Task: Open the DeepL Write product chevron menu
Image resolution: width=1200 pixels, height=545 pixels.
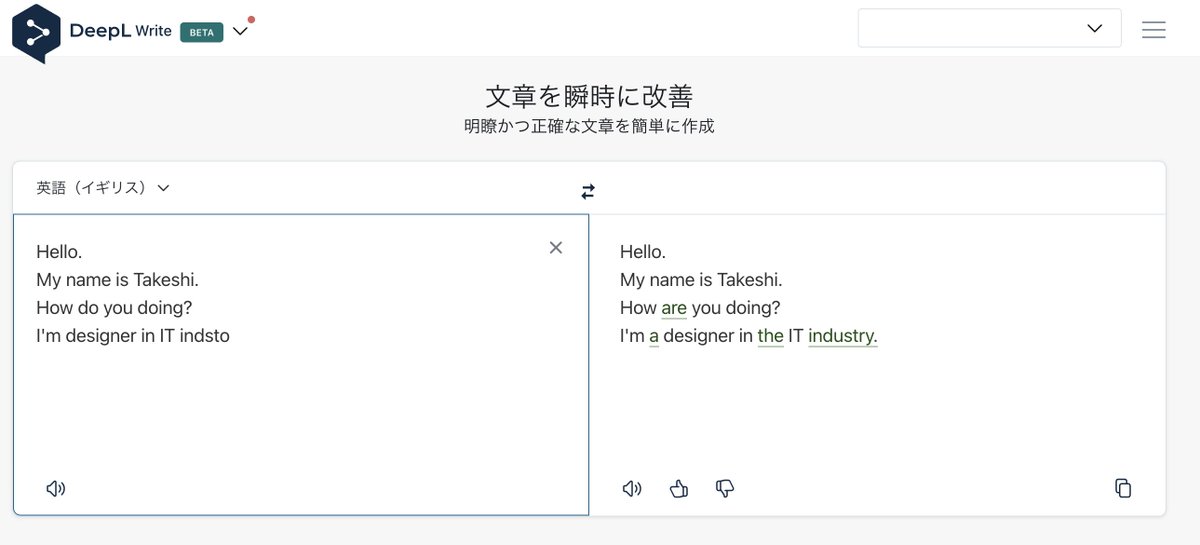Action: pyautogui.click(x=240, y=31)
